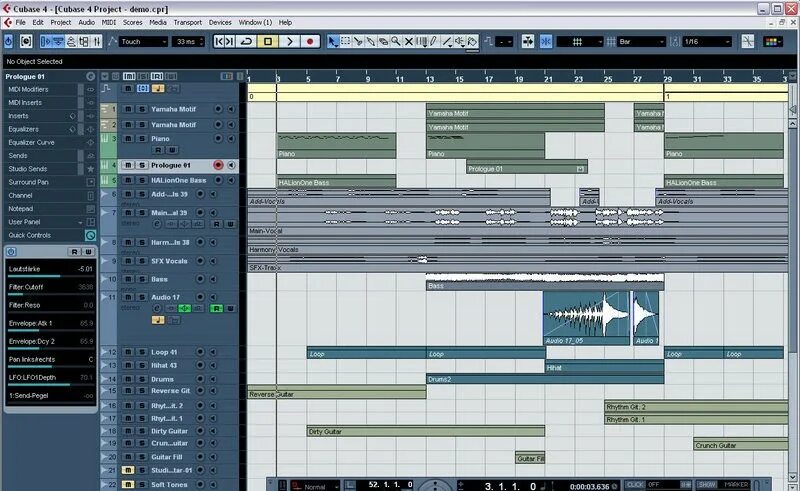Viewport: 800px width, 491px height.
Task: Select the Range Selection tool
Action: [x=345, y=41]
